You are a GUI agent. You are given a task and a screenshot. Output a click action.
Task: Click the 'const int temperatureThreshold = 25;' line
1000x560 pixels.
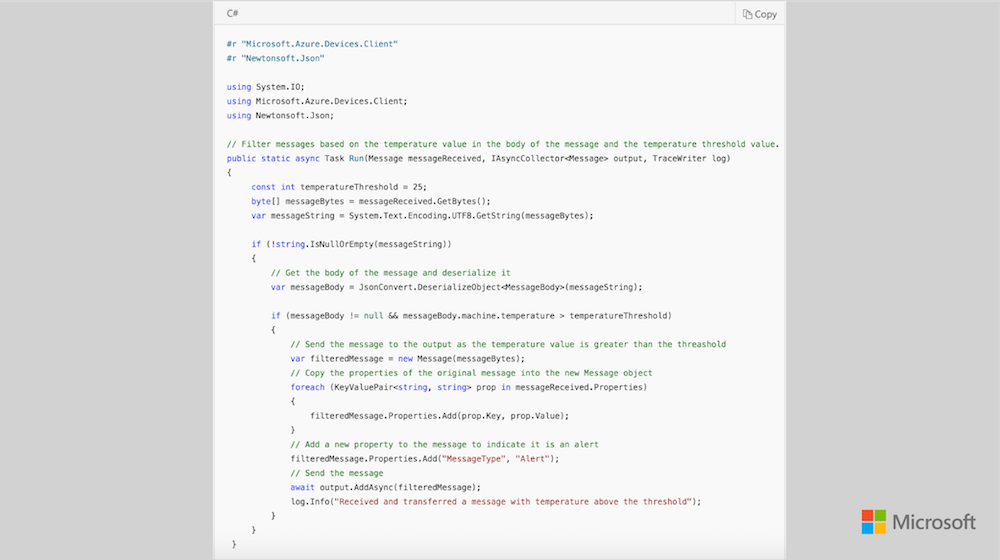[x=339, y=187]
